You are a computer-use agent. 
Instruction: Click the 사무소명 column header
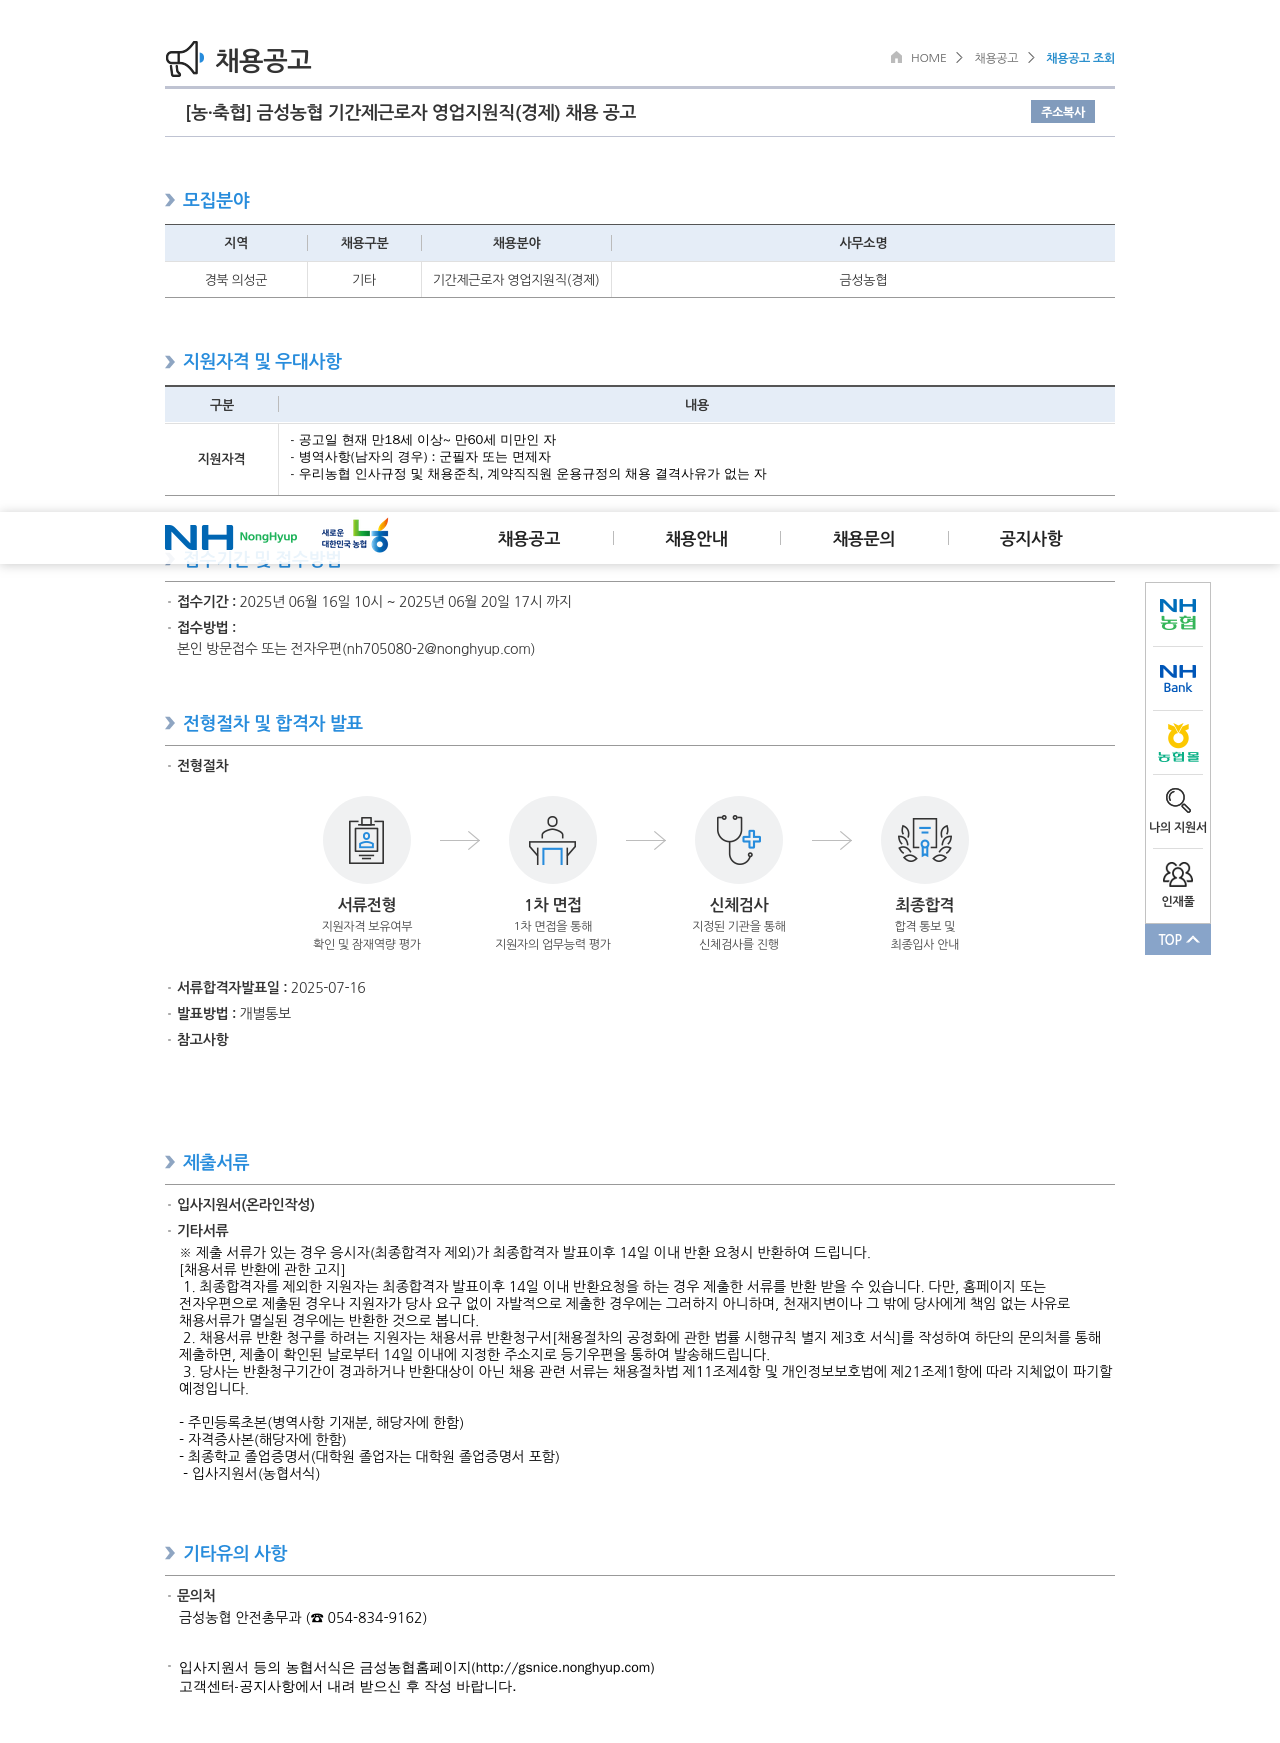863,243
